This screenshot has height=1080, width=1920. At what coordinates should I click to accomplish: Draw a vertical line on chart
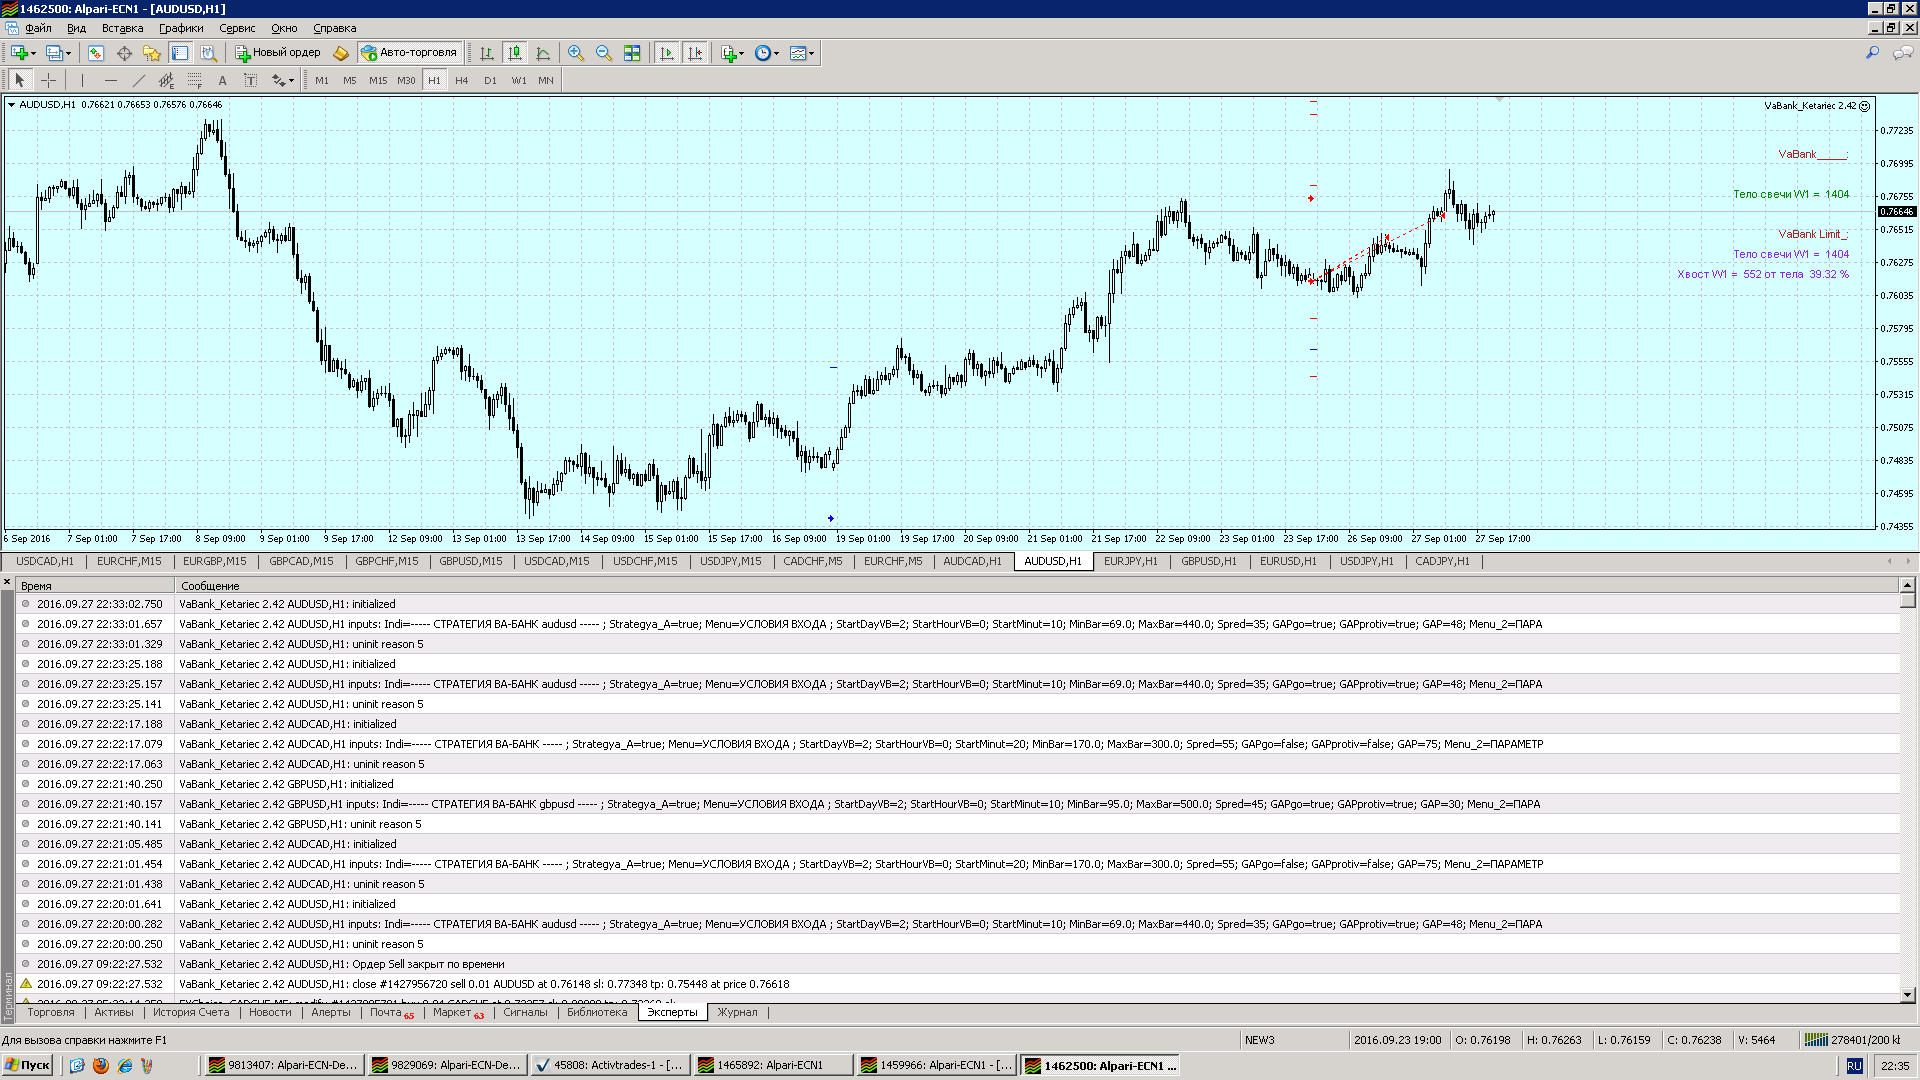point(82,80)
